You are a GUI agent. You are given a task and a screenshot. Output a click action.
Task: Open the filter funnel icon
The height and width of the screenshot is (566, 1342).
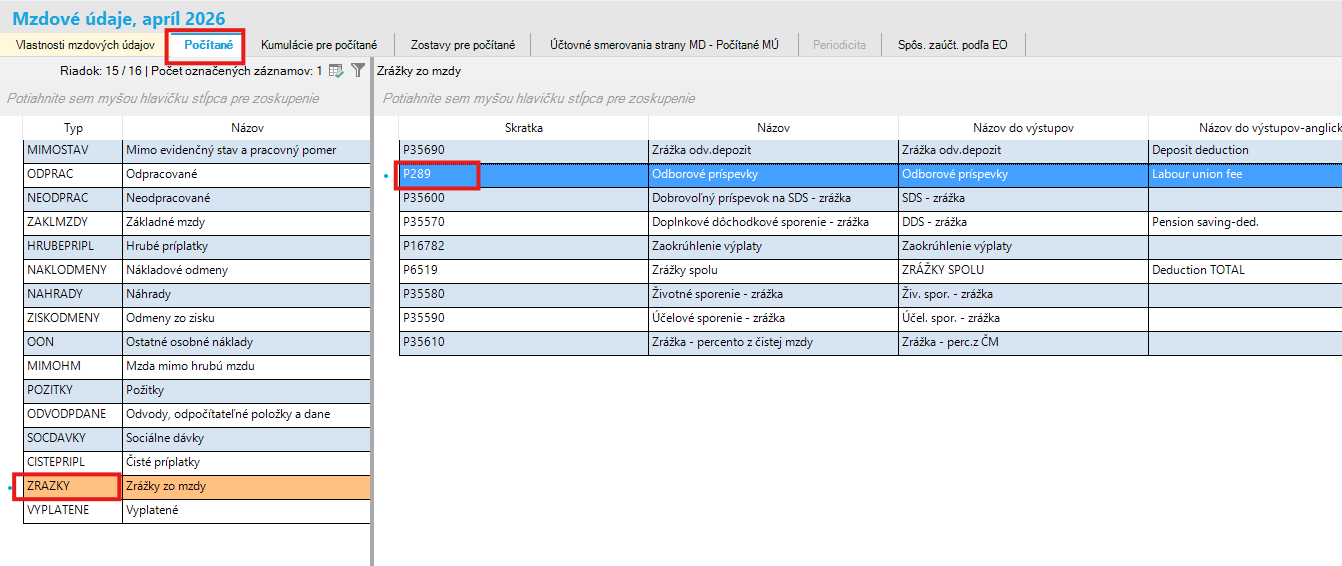358,71
